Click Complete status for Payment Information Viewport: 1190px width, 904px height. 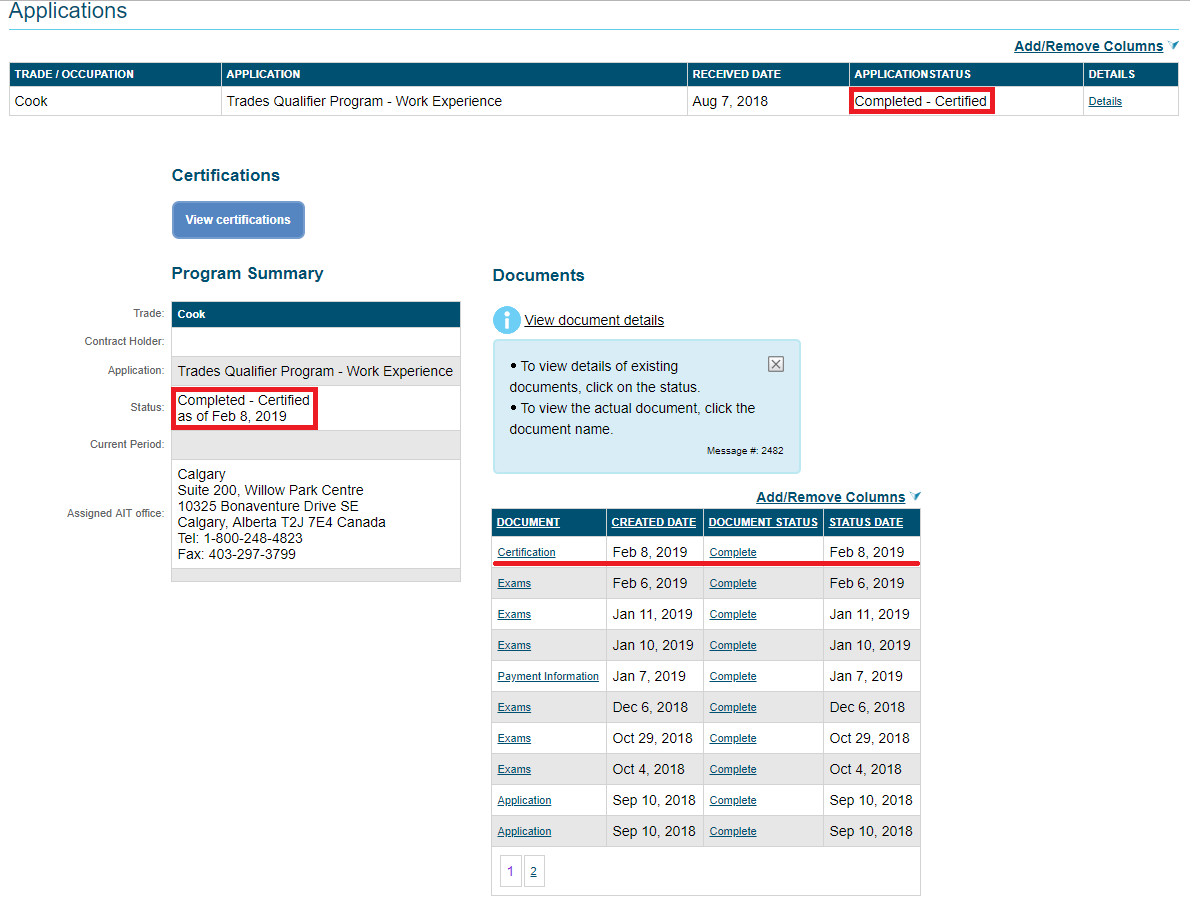732,676
